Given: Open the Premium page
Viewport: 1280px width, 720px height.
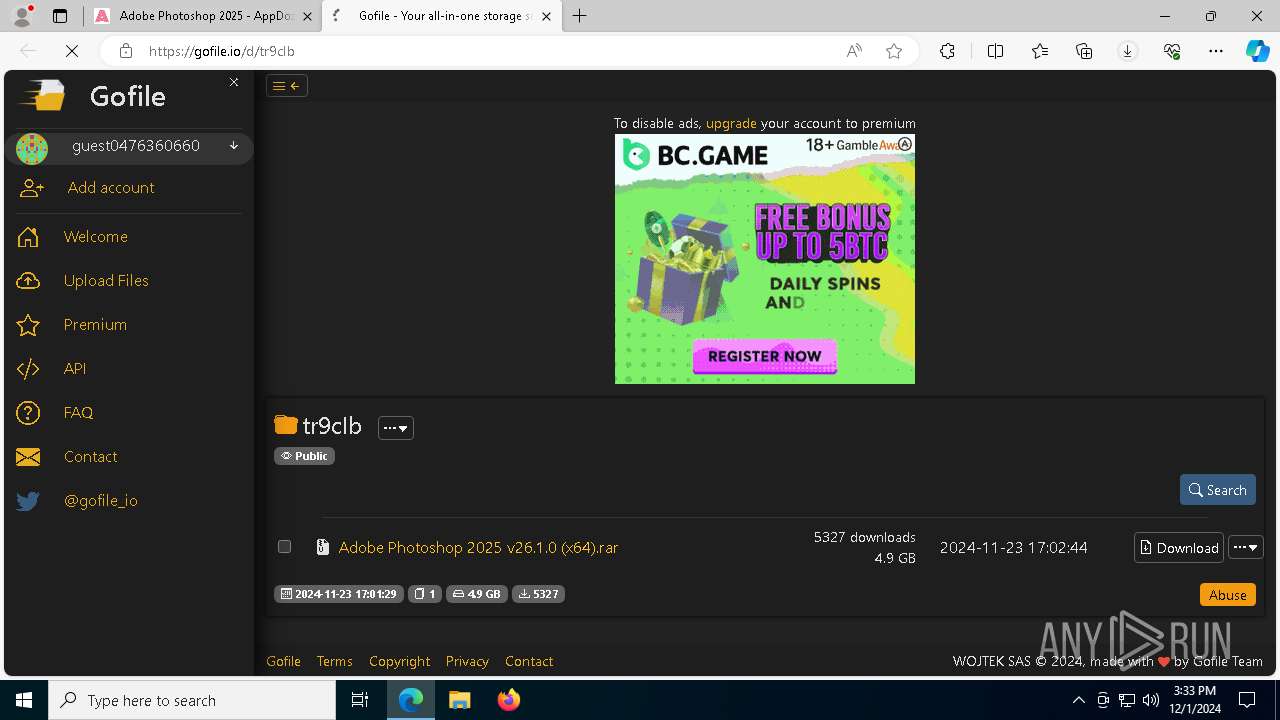Looking at the screenshot, I should tap(95, 325).
